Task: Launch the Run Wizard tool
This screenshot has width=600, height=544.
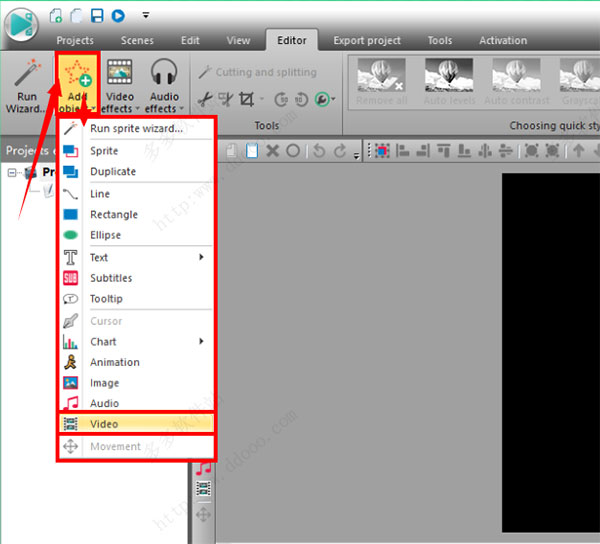Action: coord(26,86)
